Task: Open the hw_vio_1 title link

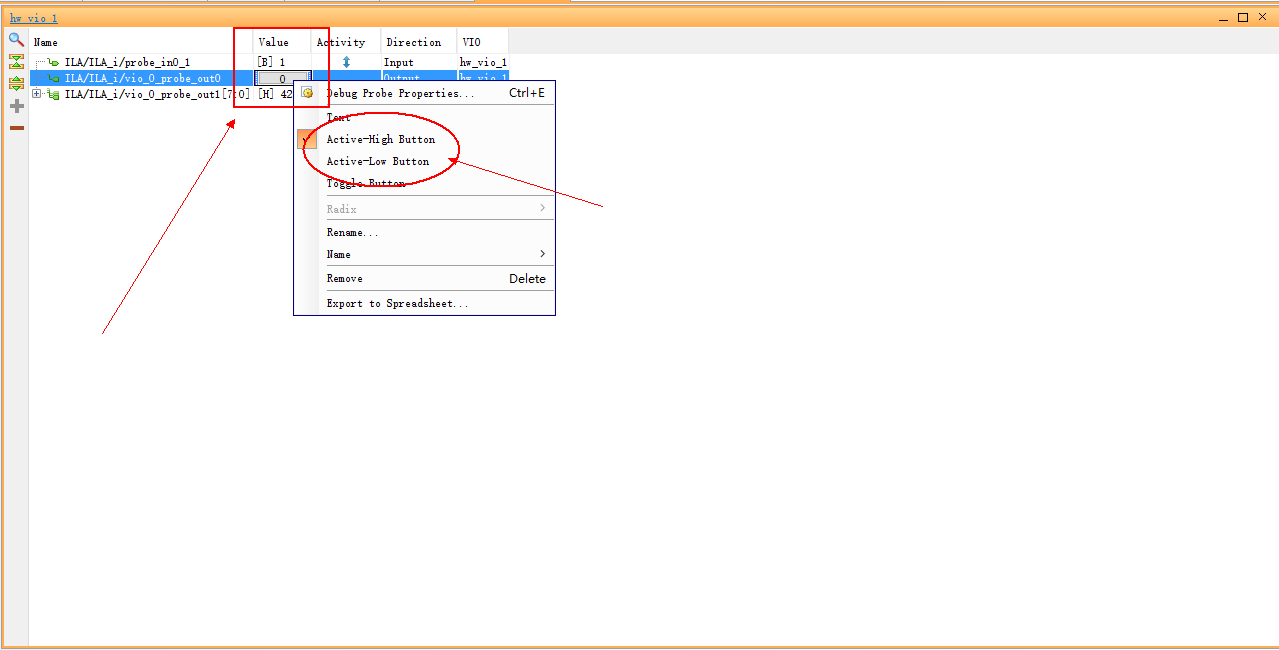Action: click(x=34, y=18)
